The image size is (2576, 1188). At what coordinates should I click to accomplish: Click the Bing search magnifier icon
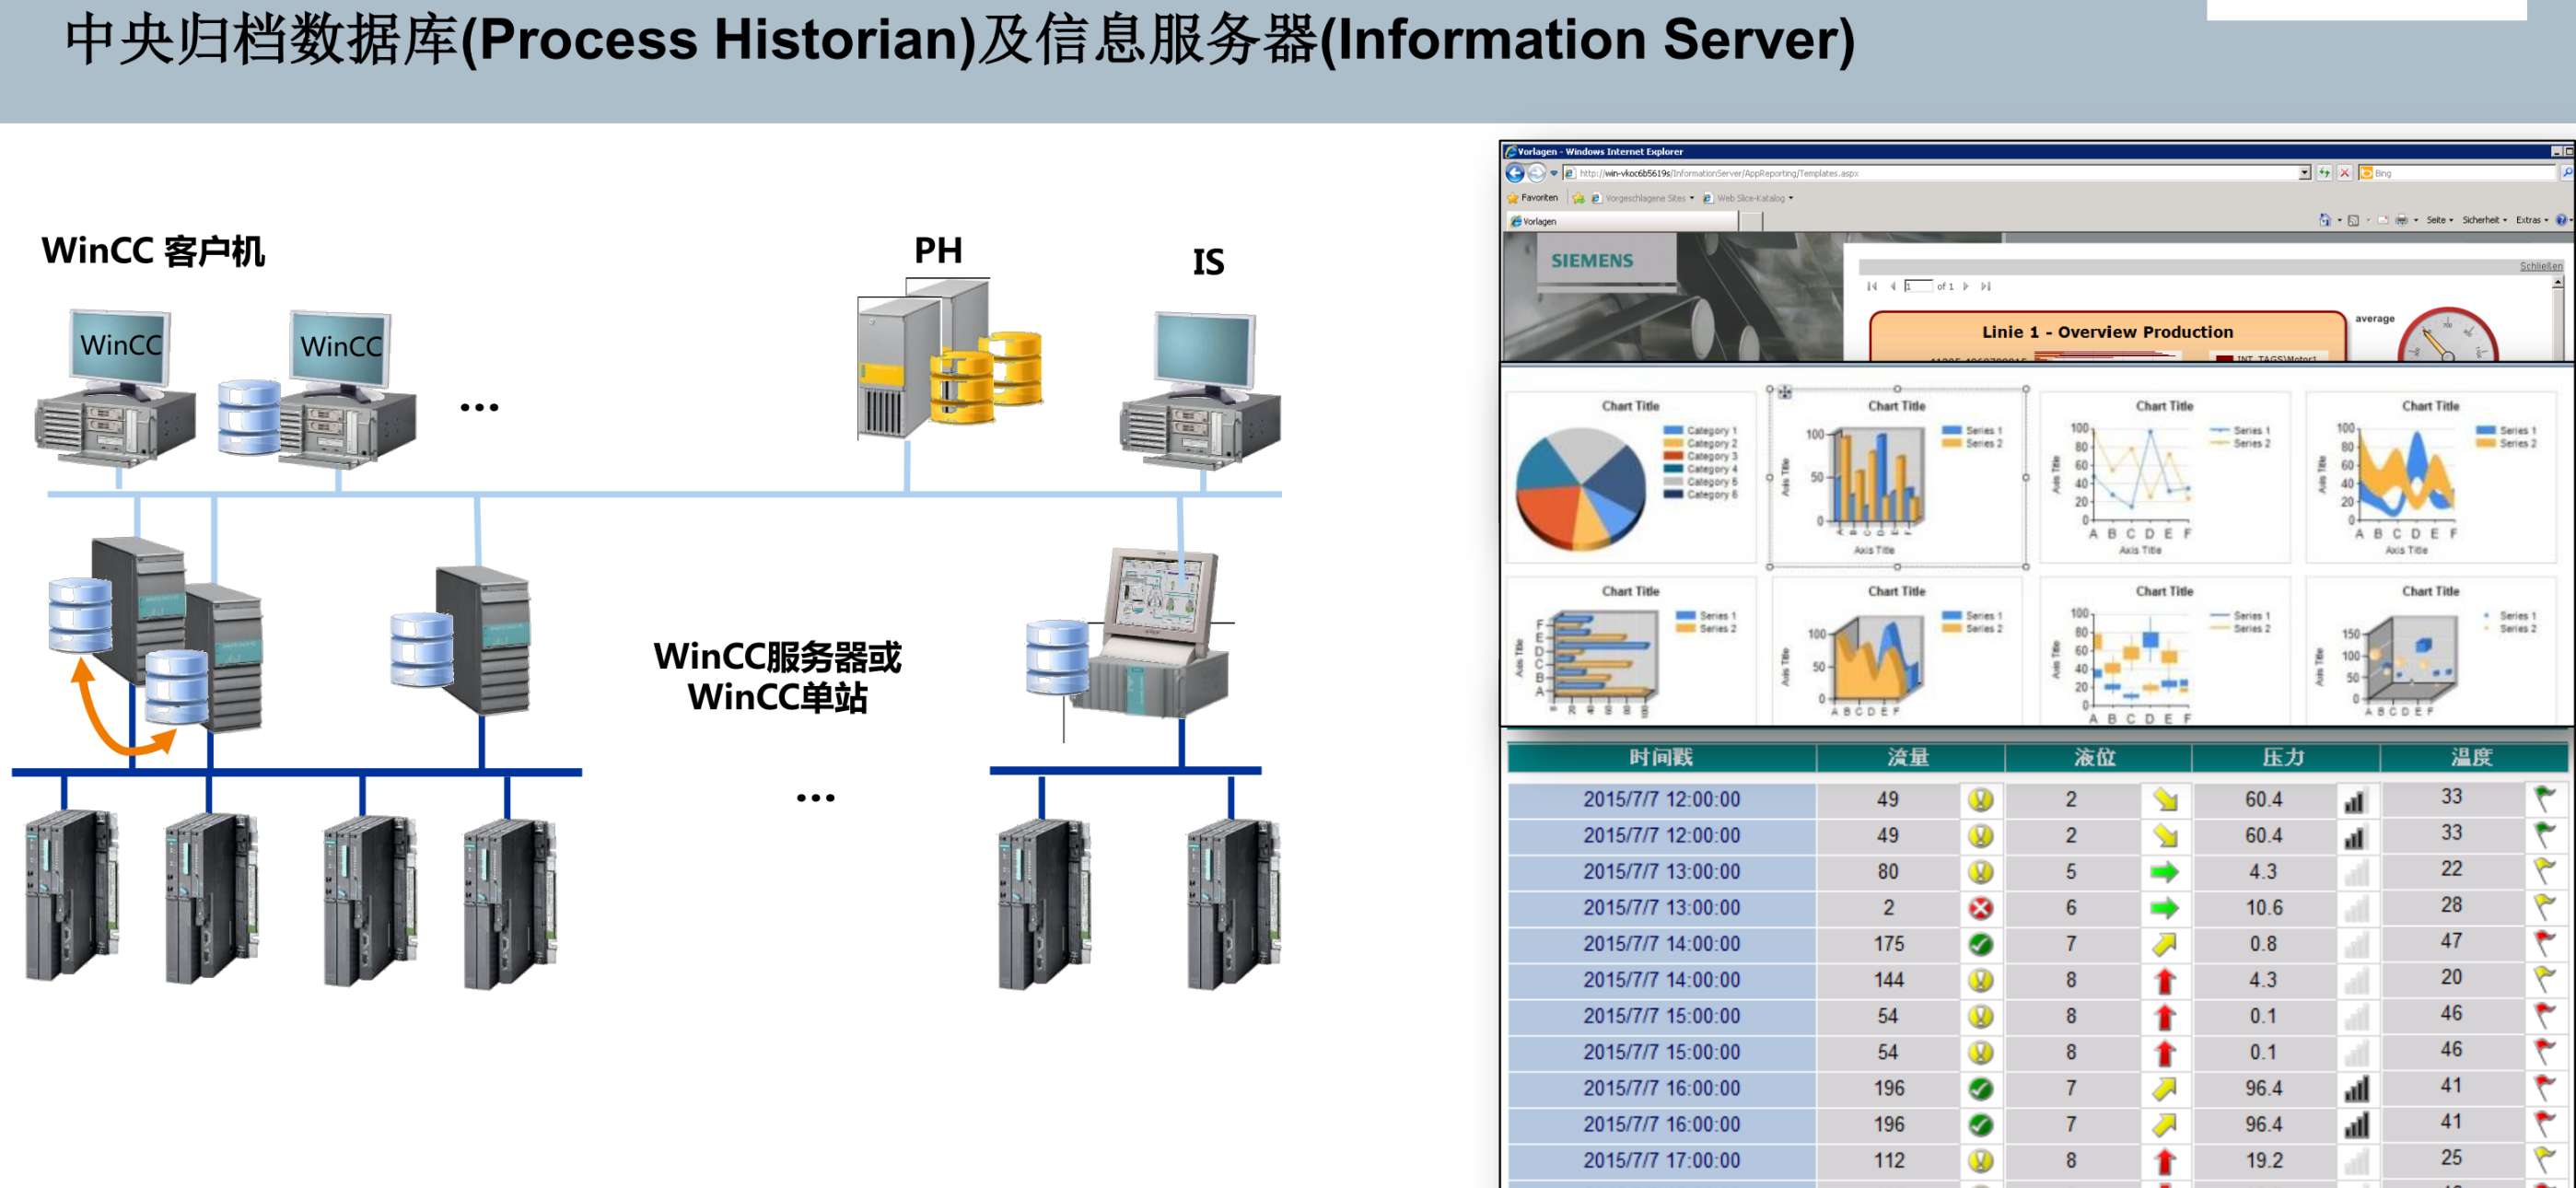[2566, 173]
